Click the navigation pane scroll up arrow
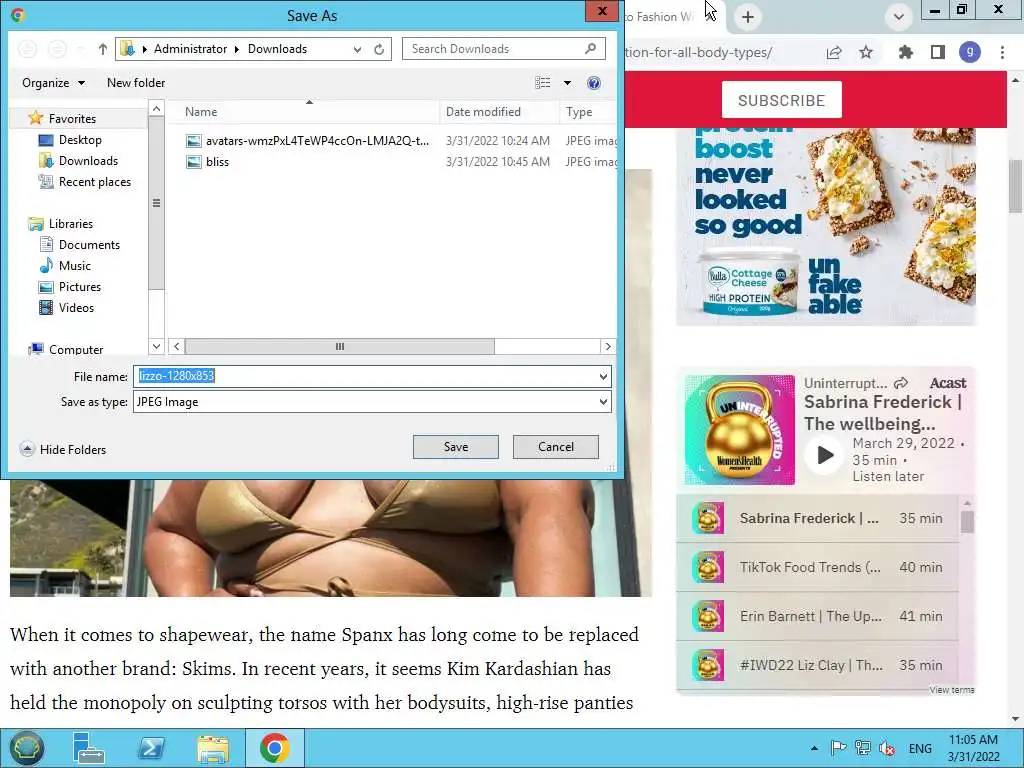Viewport: 1024px width, 768px height. [x=156, y=108]
